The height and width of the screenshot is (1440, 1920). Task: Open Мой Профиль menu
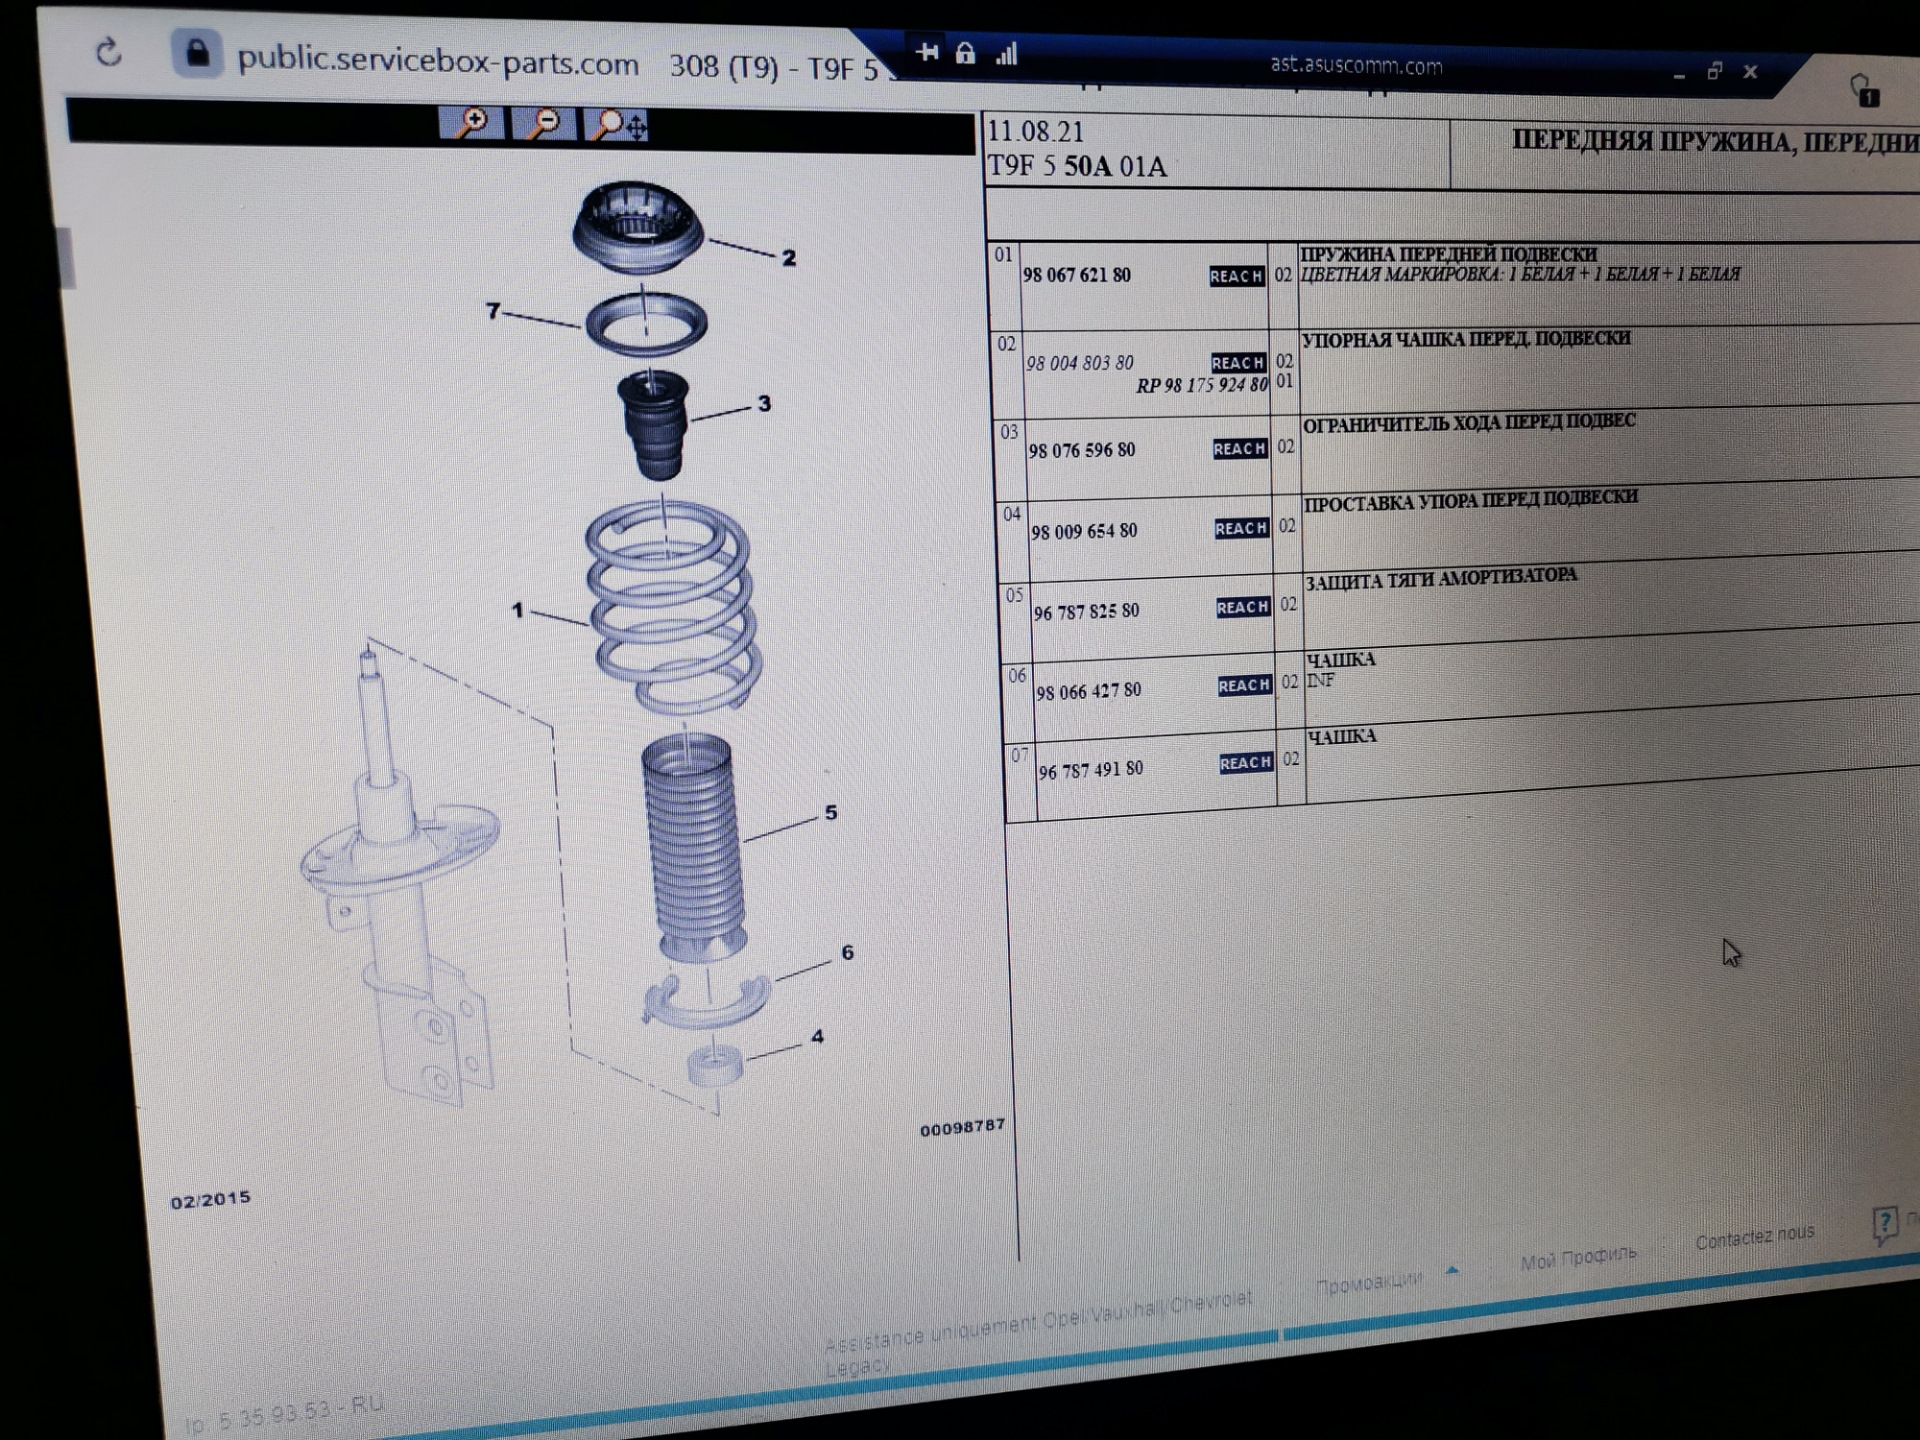[1578, 1257]
